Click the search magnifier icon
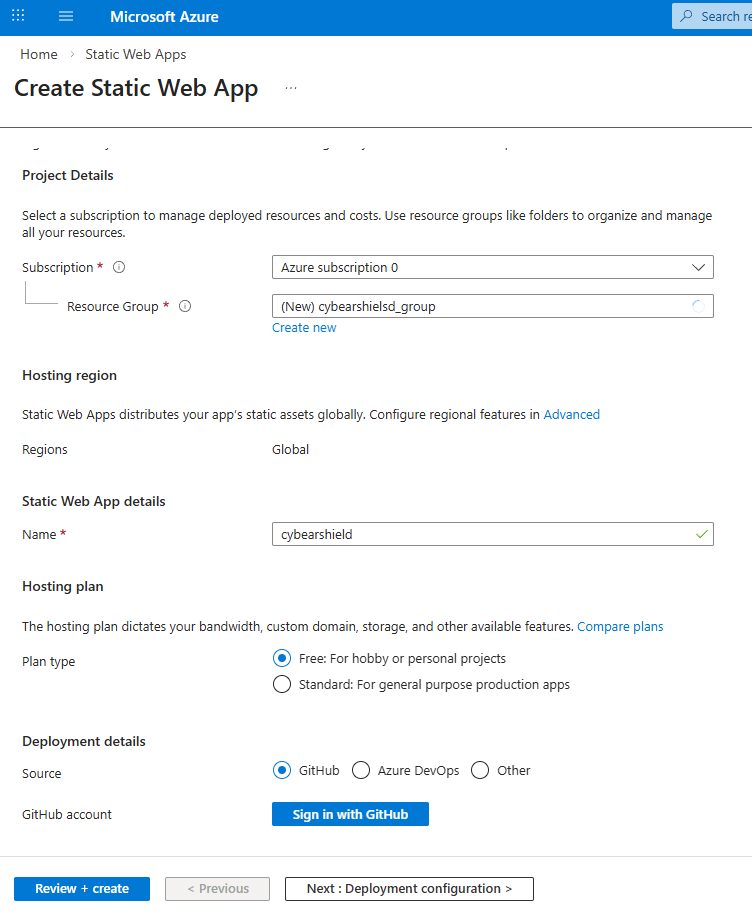This screenshot has width=752, height=920. click(686, 17)
